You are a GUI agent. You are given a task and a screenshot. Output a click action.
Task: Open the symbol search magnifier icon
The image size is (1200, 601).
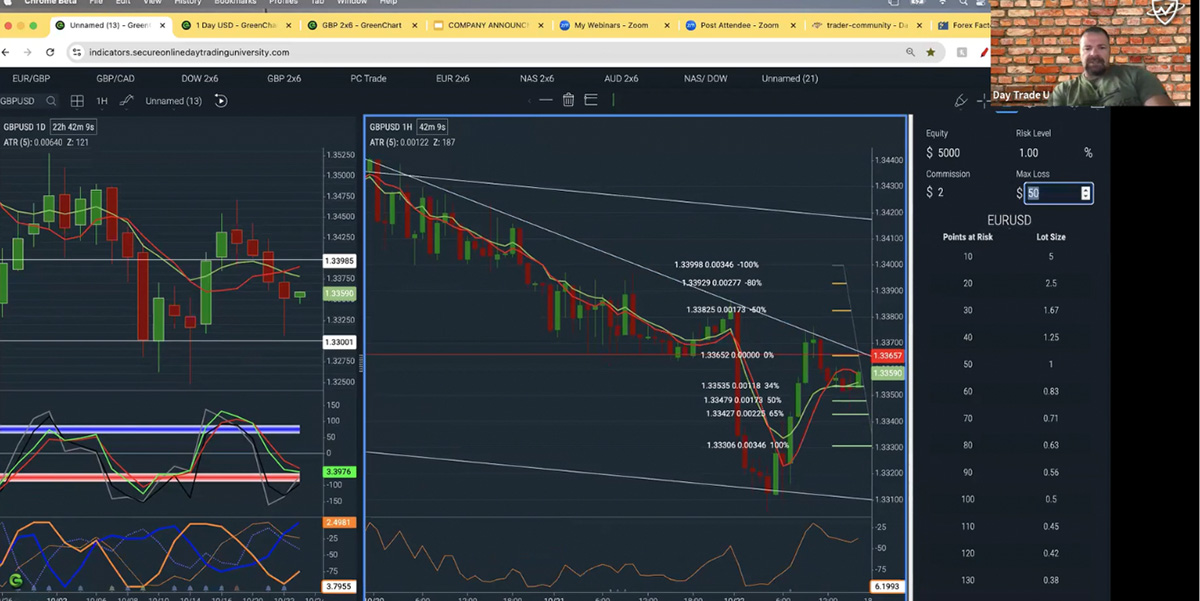click(51, 101)
